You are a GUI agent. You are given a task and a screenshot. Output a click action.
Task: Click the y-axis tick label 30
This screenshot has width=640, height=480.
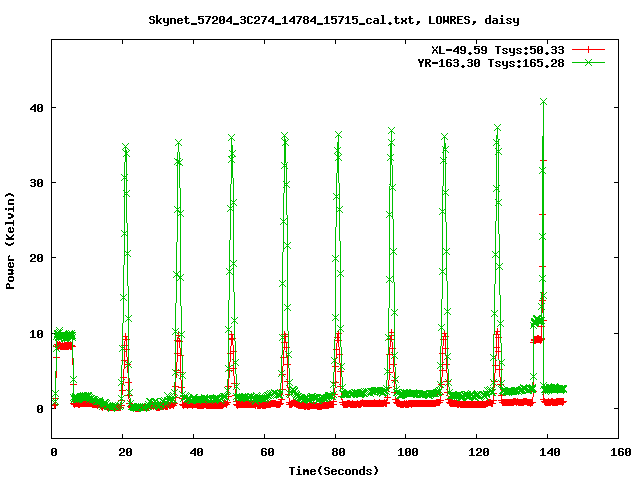36,183
